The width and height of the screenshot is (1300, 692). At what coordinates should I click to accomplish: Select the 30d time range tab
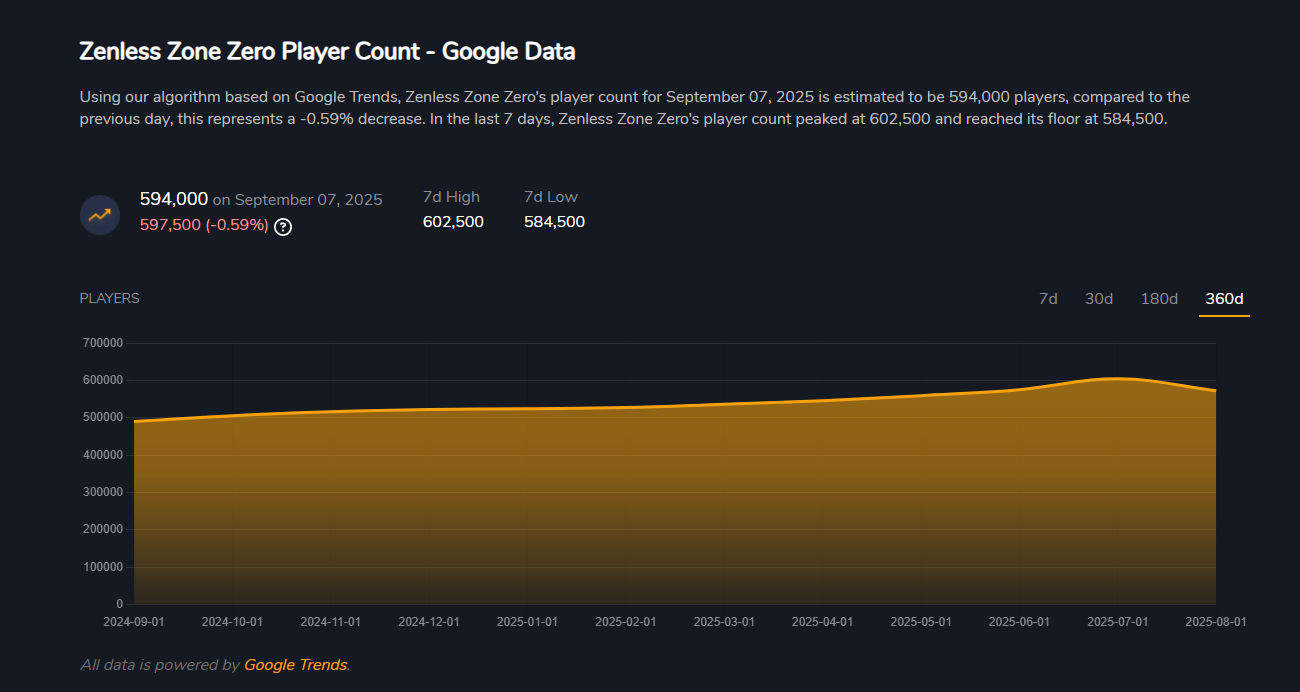pyautogui.click(x=1099, y=299)
